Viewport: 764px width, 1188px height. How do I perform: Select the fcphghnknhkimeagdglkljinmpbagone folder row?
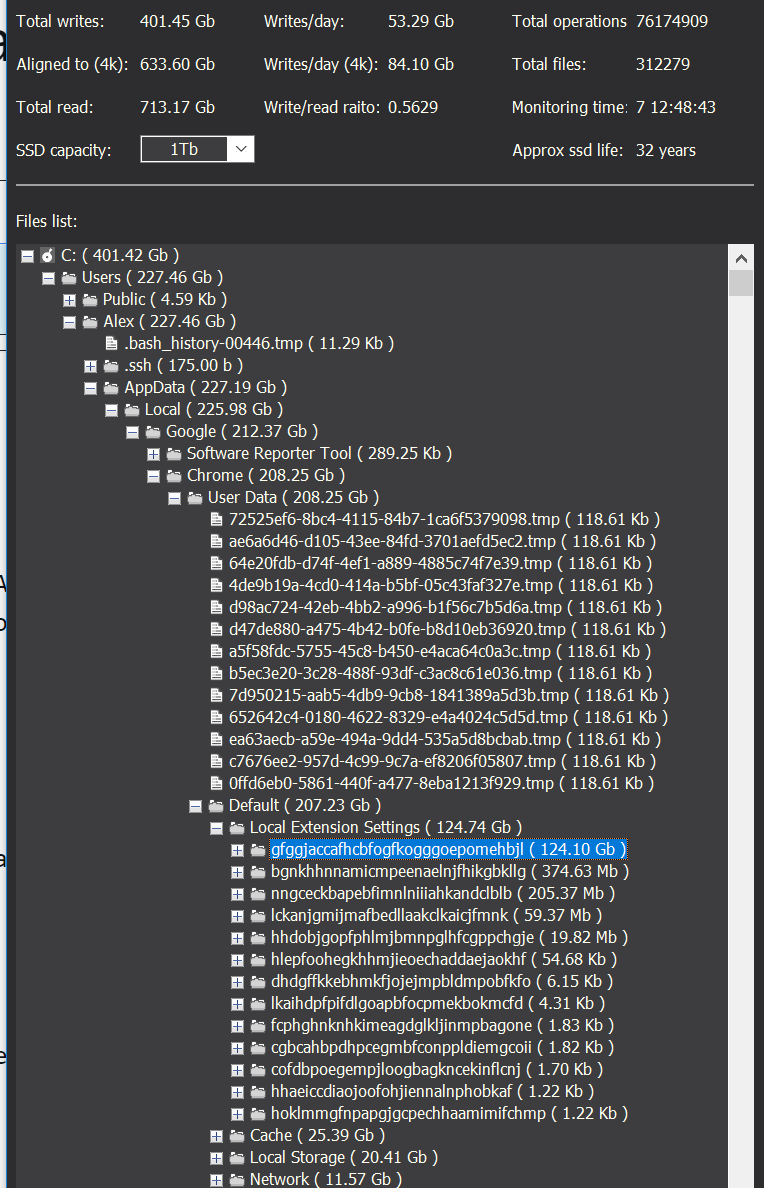[443, 1026]
